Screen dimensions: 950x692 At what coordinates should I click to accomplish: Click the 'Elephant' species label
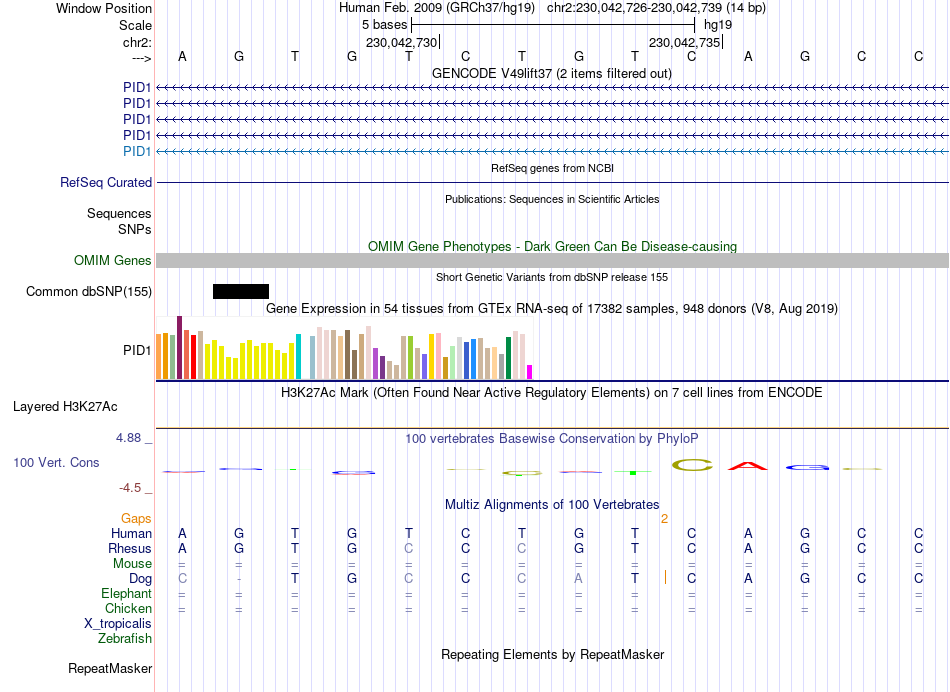127,593
